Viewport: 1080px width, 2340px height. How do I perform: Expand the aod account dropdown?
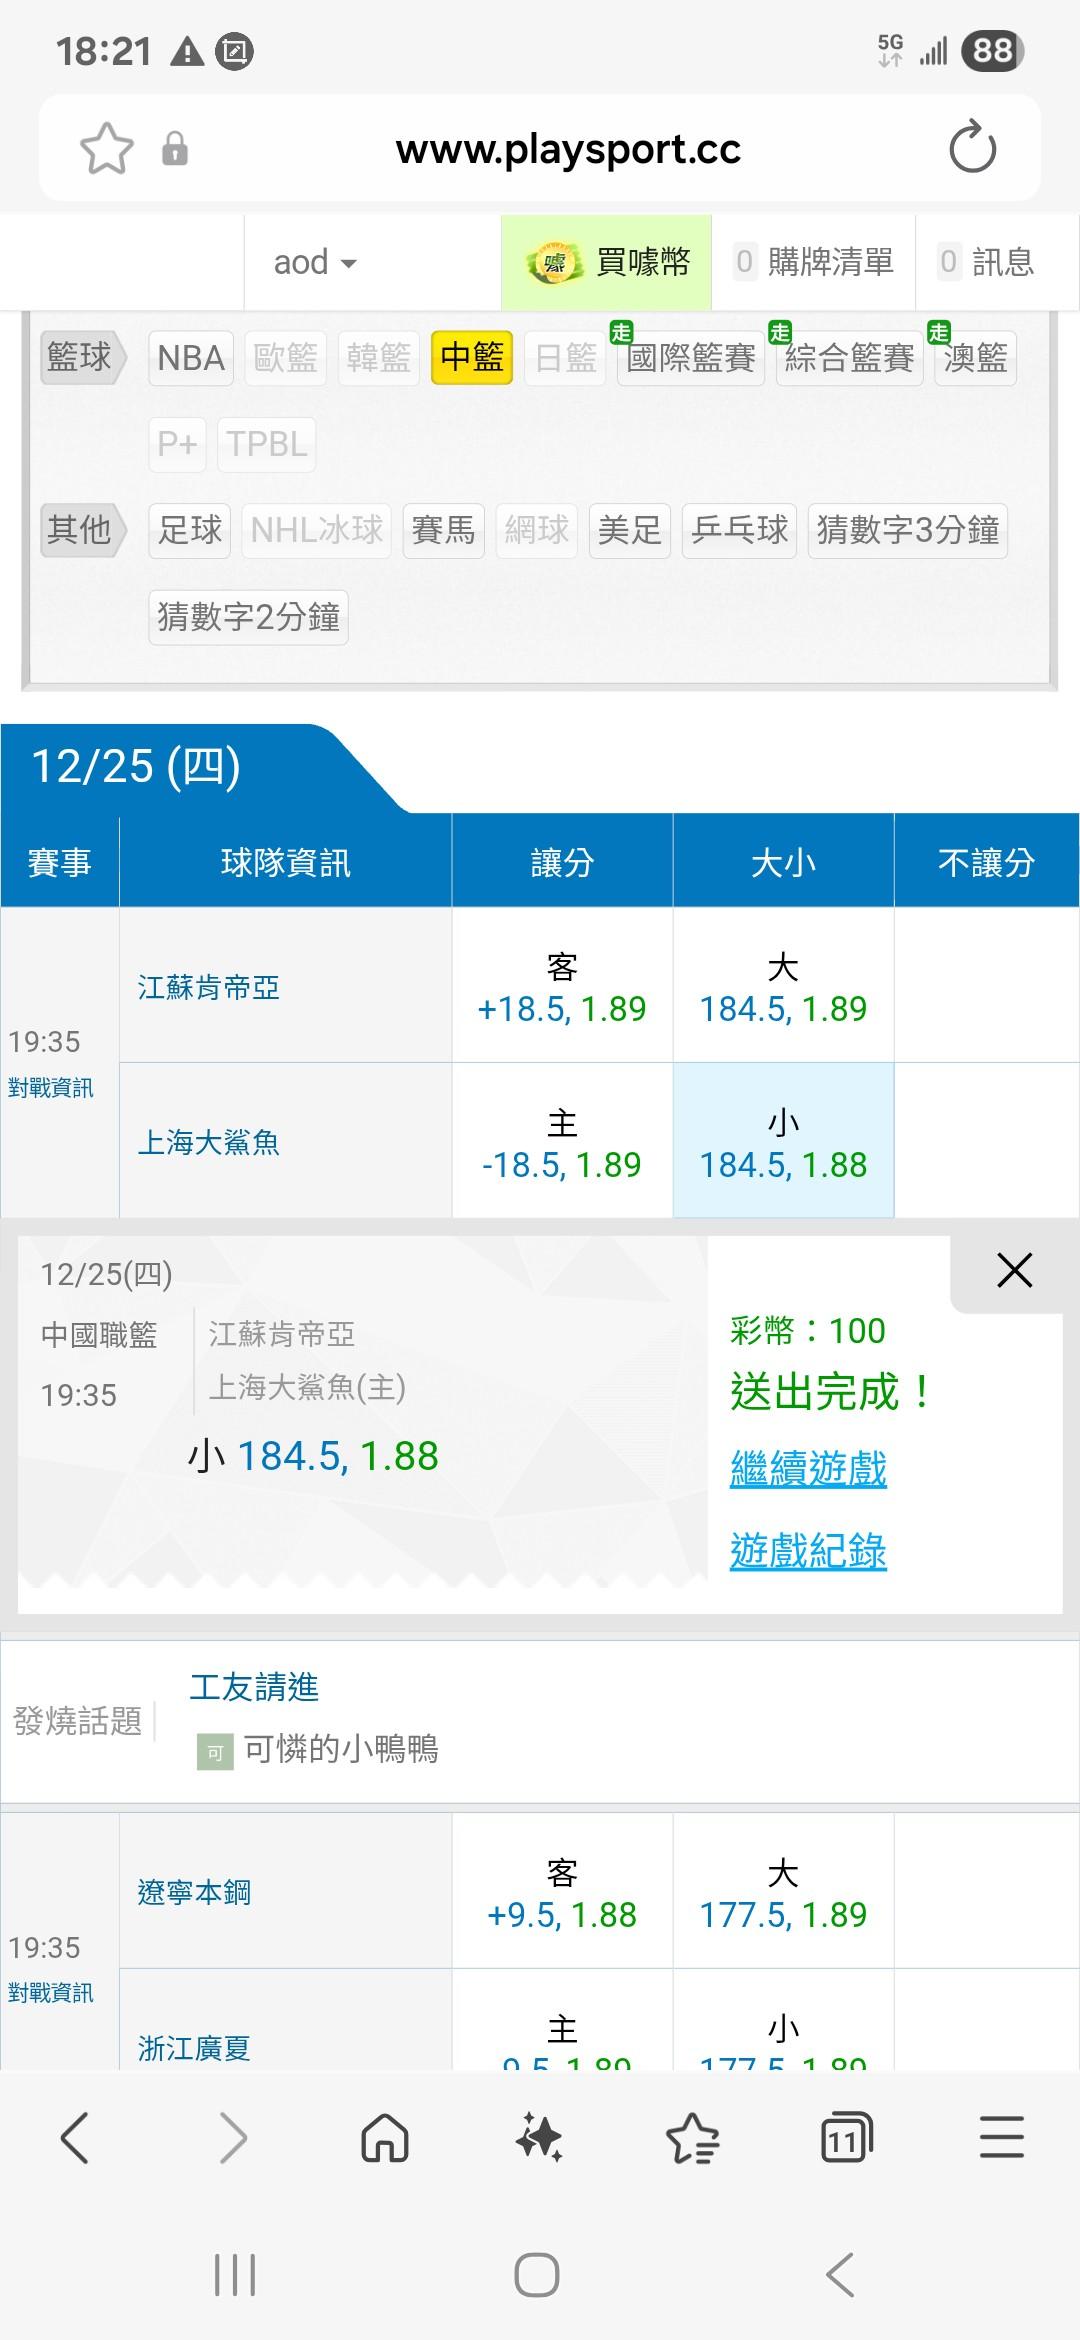click(315, 263)
